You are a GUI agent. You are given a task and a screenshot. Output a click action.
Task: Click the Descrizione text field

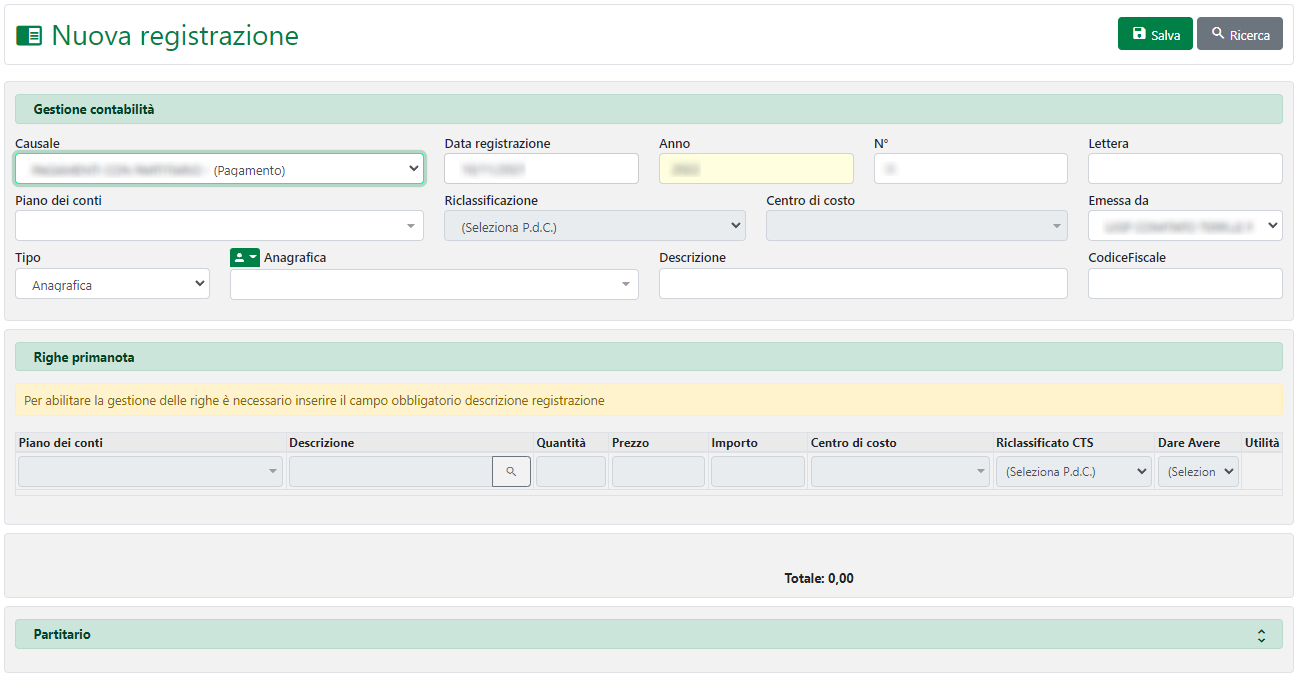click(x=862, y=284)
